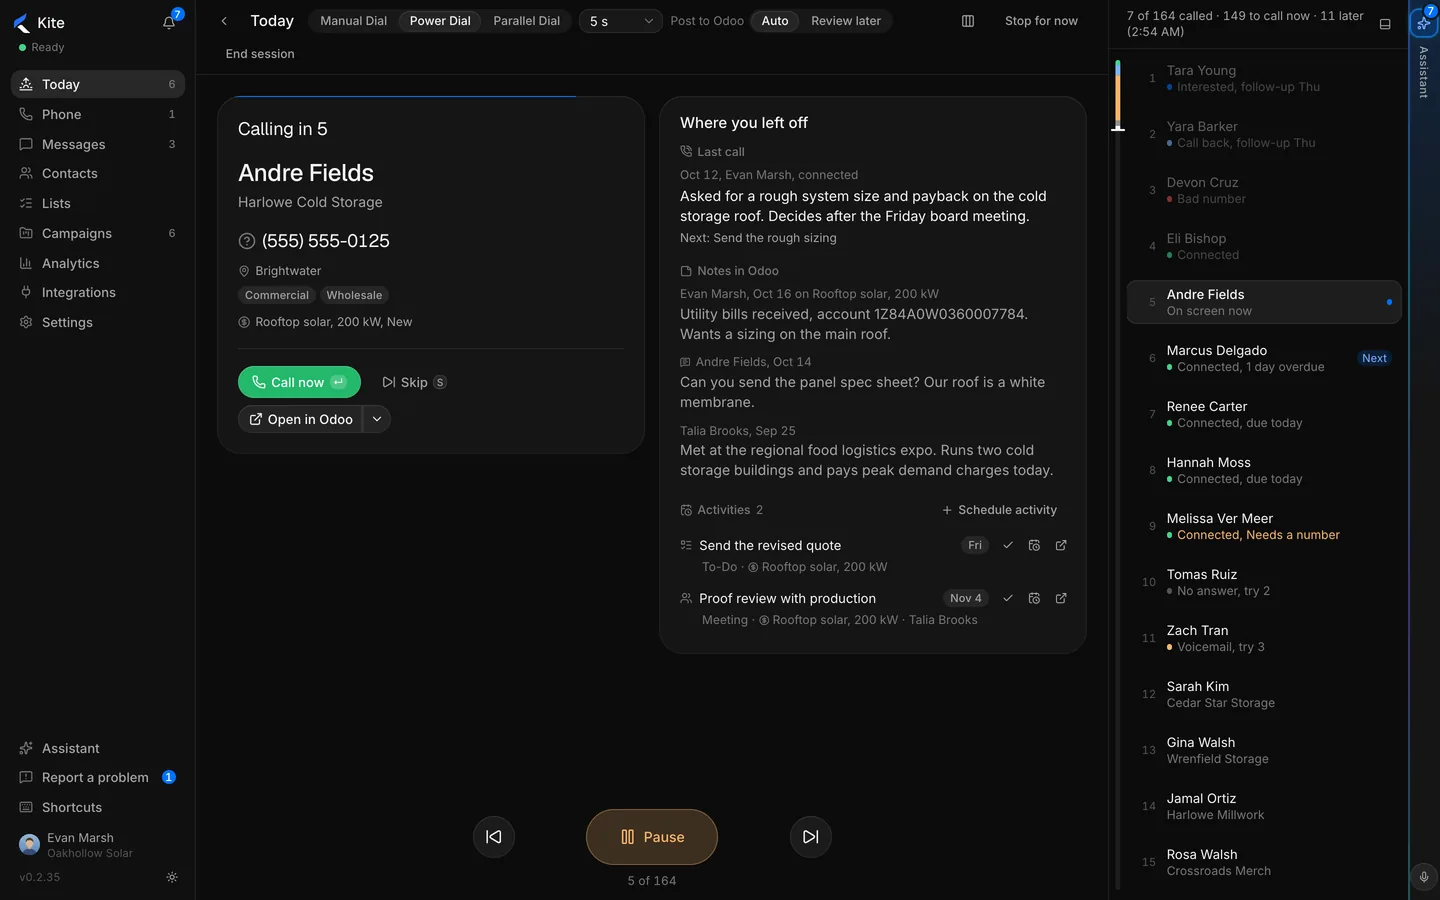Open Integrations in the sidebar
Screen dimensions: 1440x900
point(98,292)
